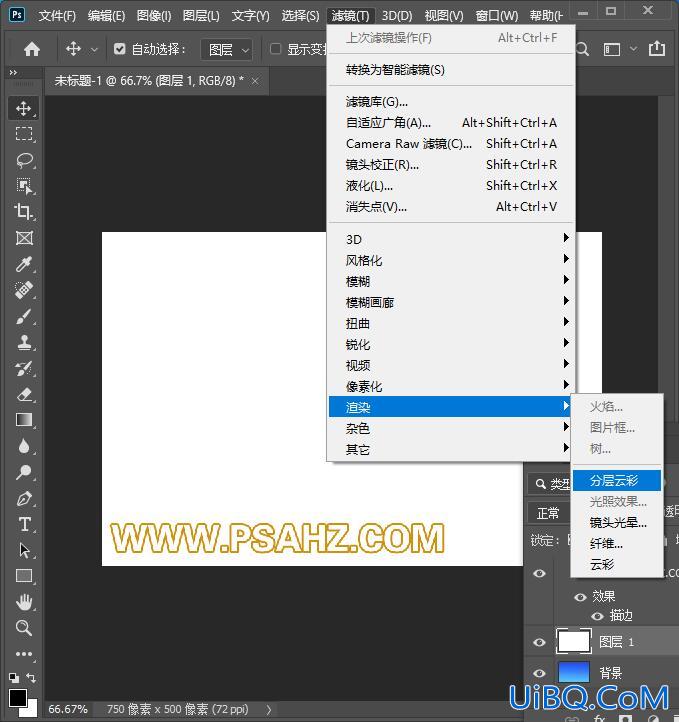The image size is (679, 722).
Task: Click 转换为智能滤镜(S) in the filter menu
Action: pyautogui.click(x=451, y=70)
